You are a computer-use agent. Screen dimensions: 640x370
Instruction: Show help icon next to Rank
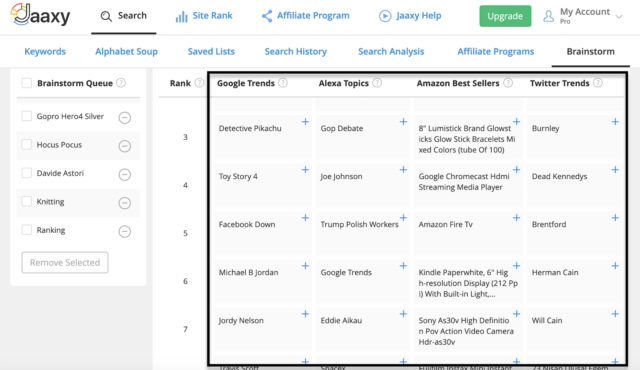(199, 83)
